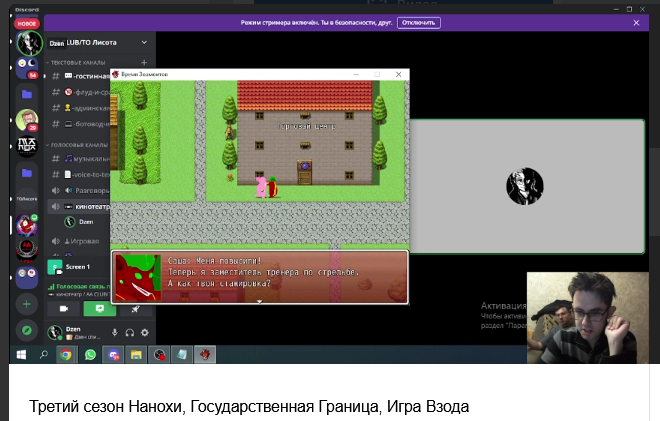This screenshot has height=421, width=660.
Task: Expand the server folder with two face icons
Action: (27, 277)
